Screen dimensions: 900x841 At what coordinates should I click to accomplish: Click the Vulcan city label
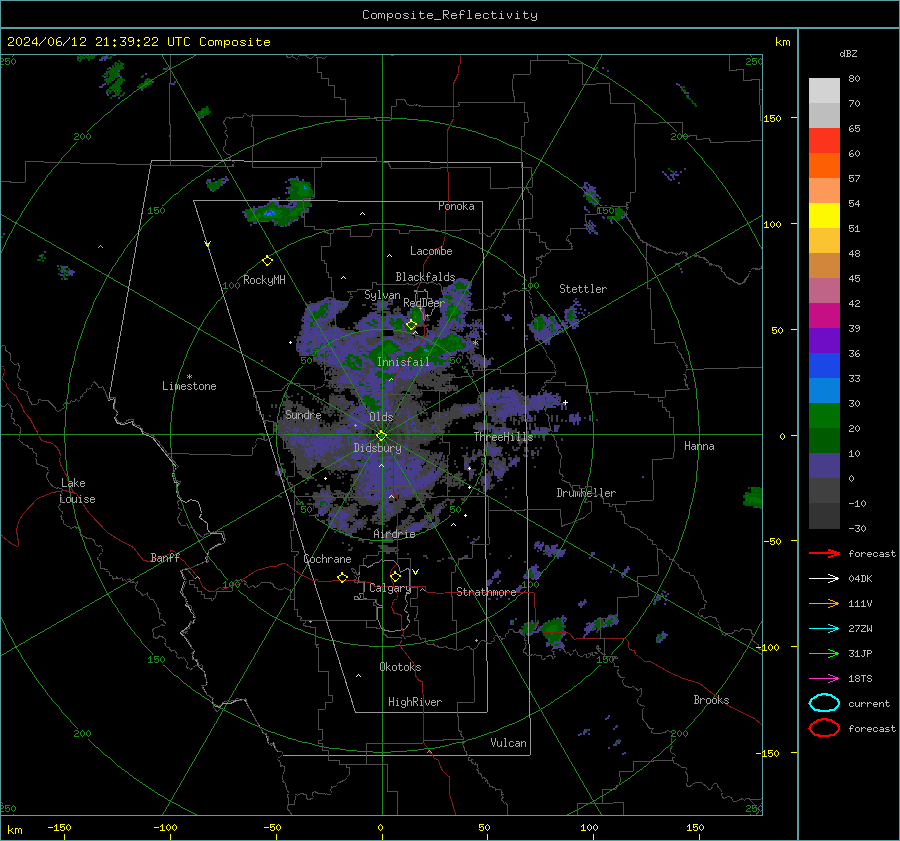click(508, 743)
